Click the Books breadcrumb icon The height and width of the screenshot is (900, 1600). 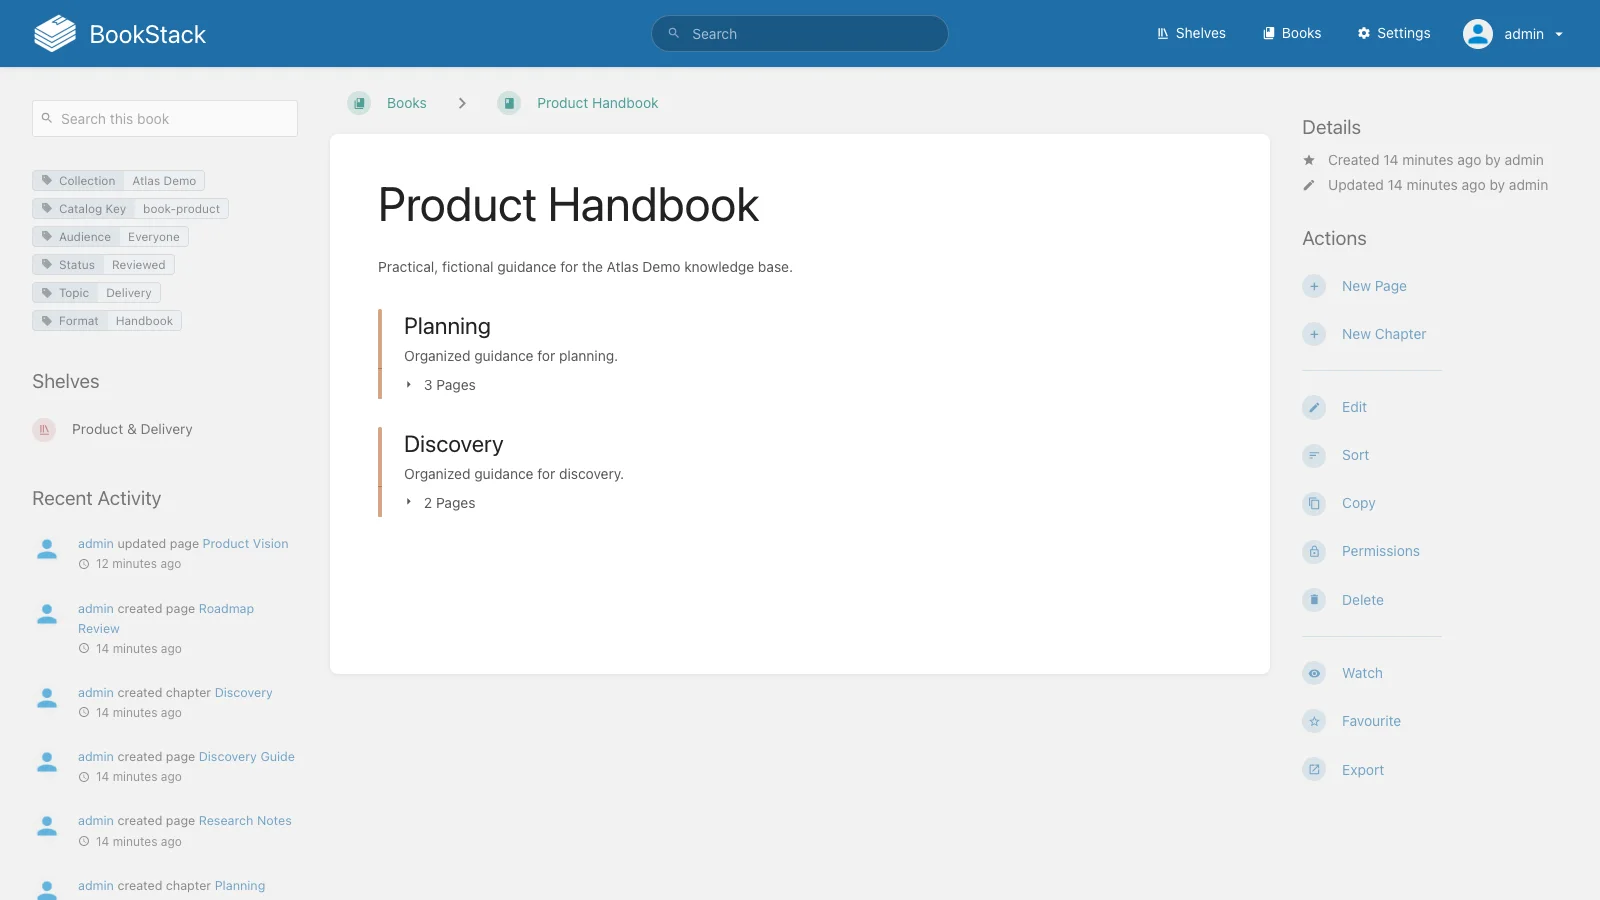[359, 103]
